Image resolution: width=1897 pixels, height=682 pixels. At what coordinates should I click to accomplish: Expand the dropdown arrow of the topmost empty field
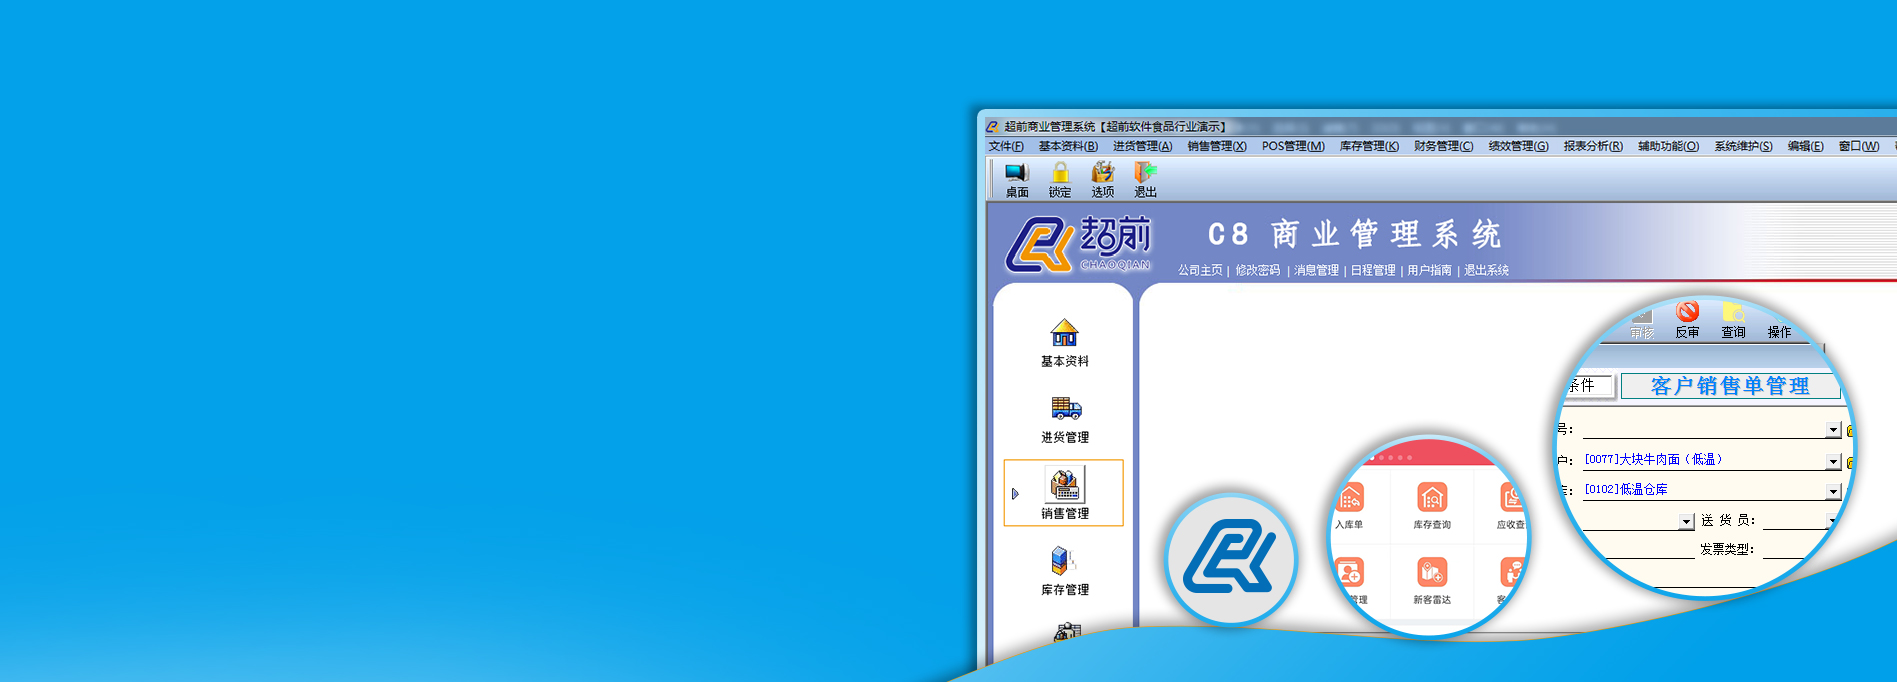pyautogui.click(x=1833, y=430)
